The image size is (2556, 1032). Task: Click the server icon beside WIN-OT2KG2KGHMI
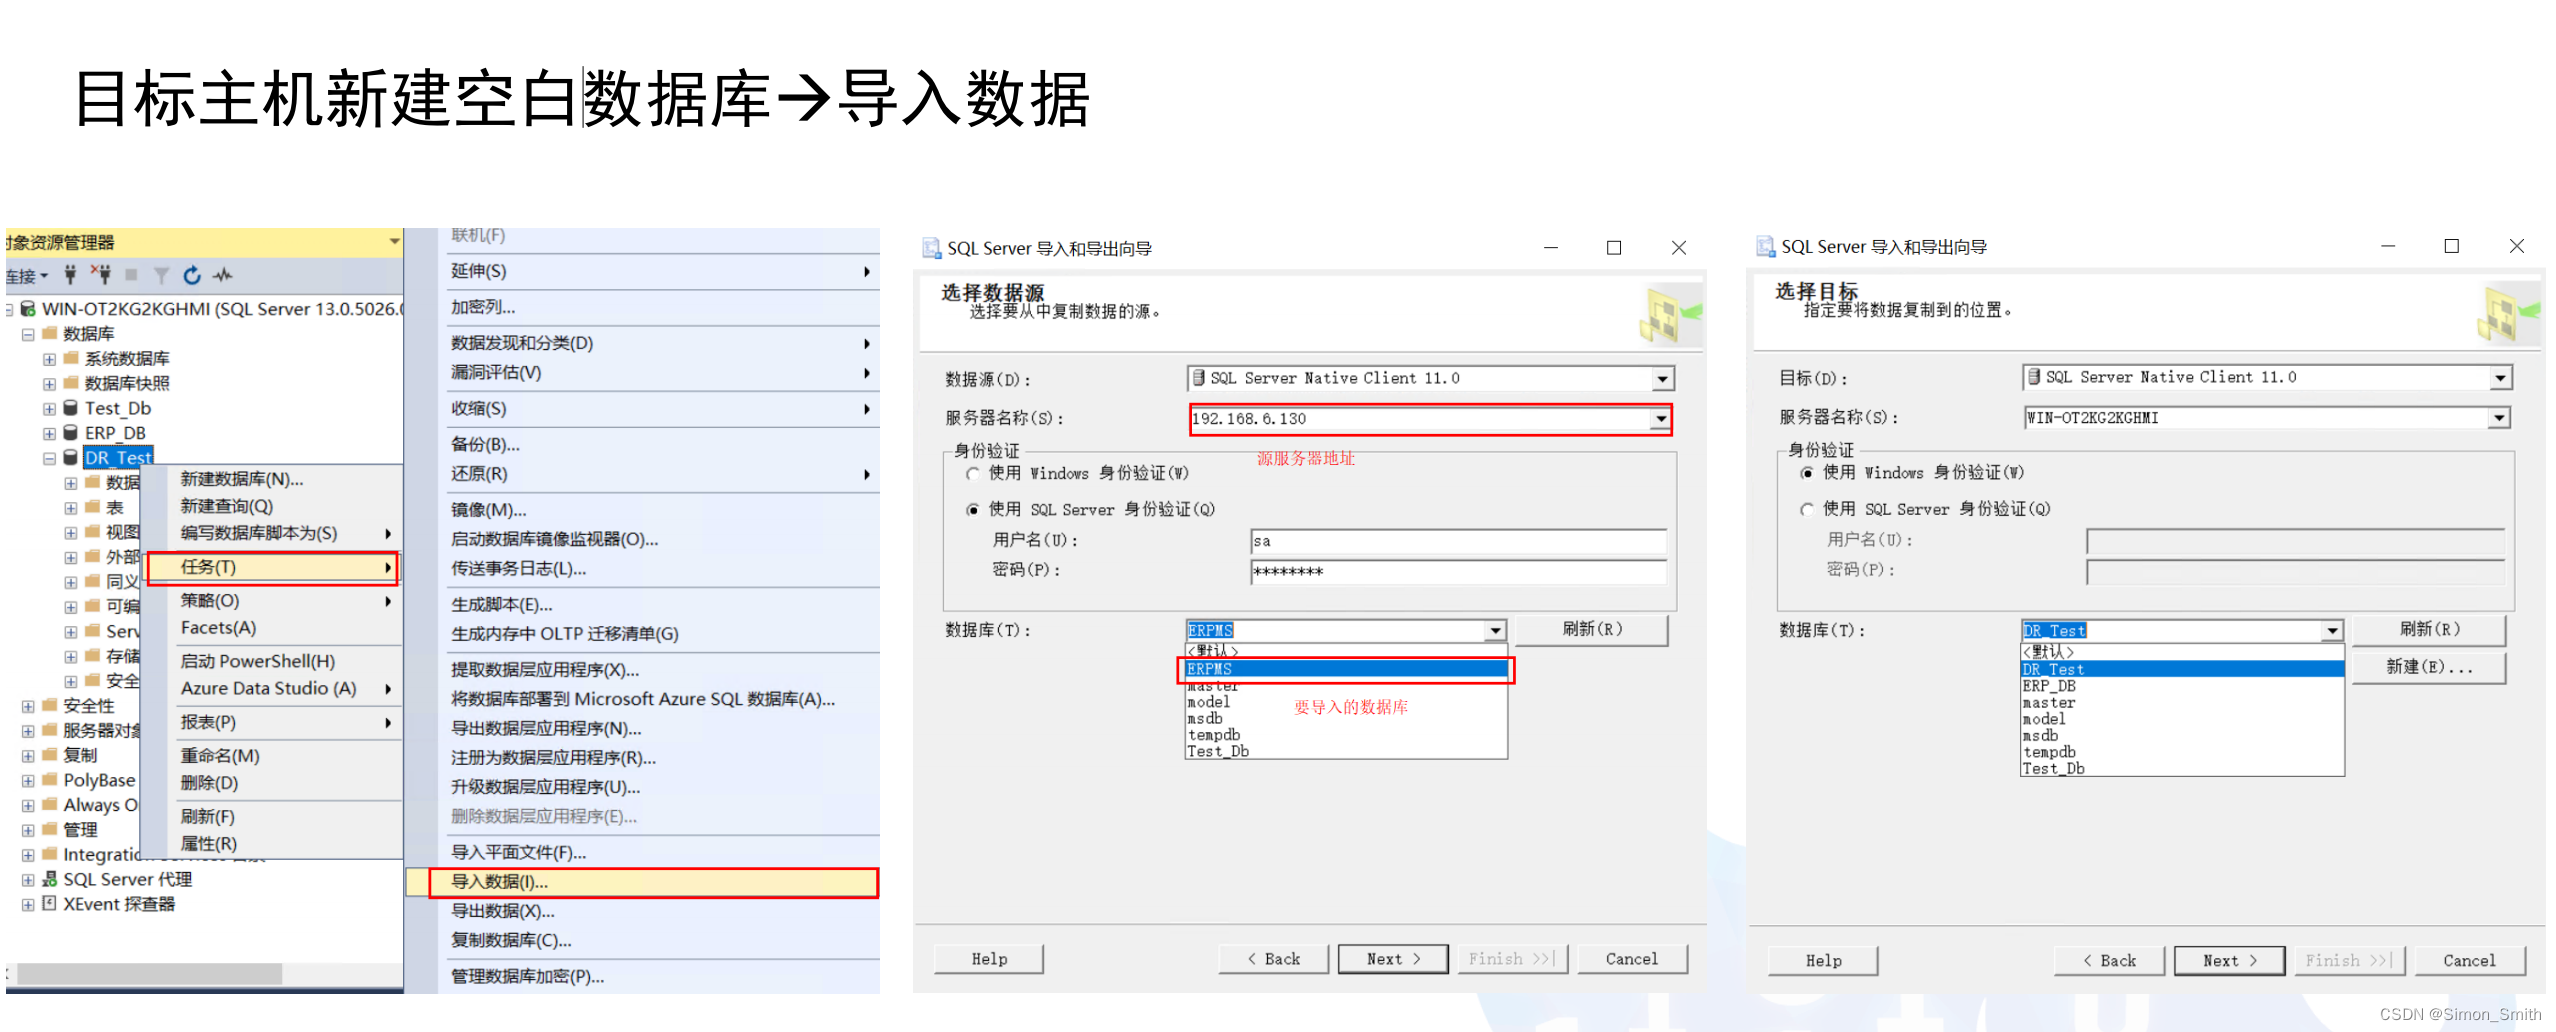tap(28, 309)
